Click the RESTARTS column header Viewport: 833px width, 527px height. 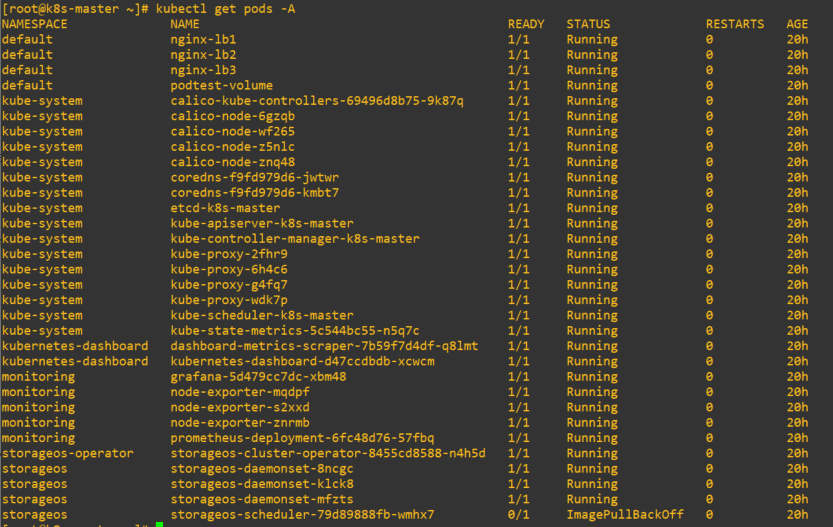point(735,24)
